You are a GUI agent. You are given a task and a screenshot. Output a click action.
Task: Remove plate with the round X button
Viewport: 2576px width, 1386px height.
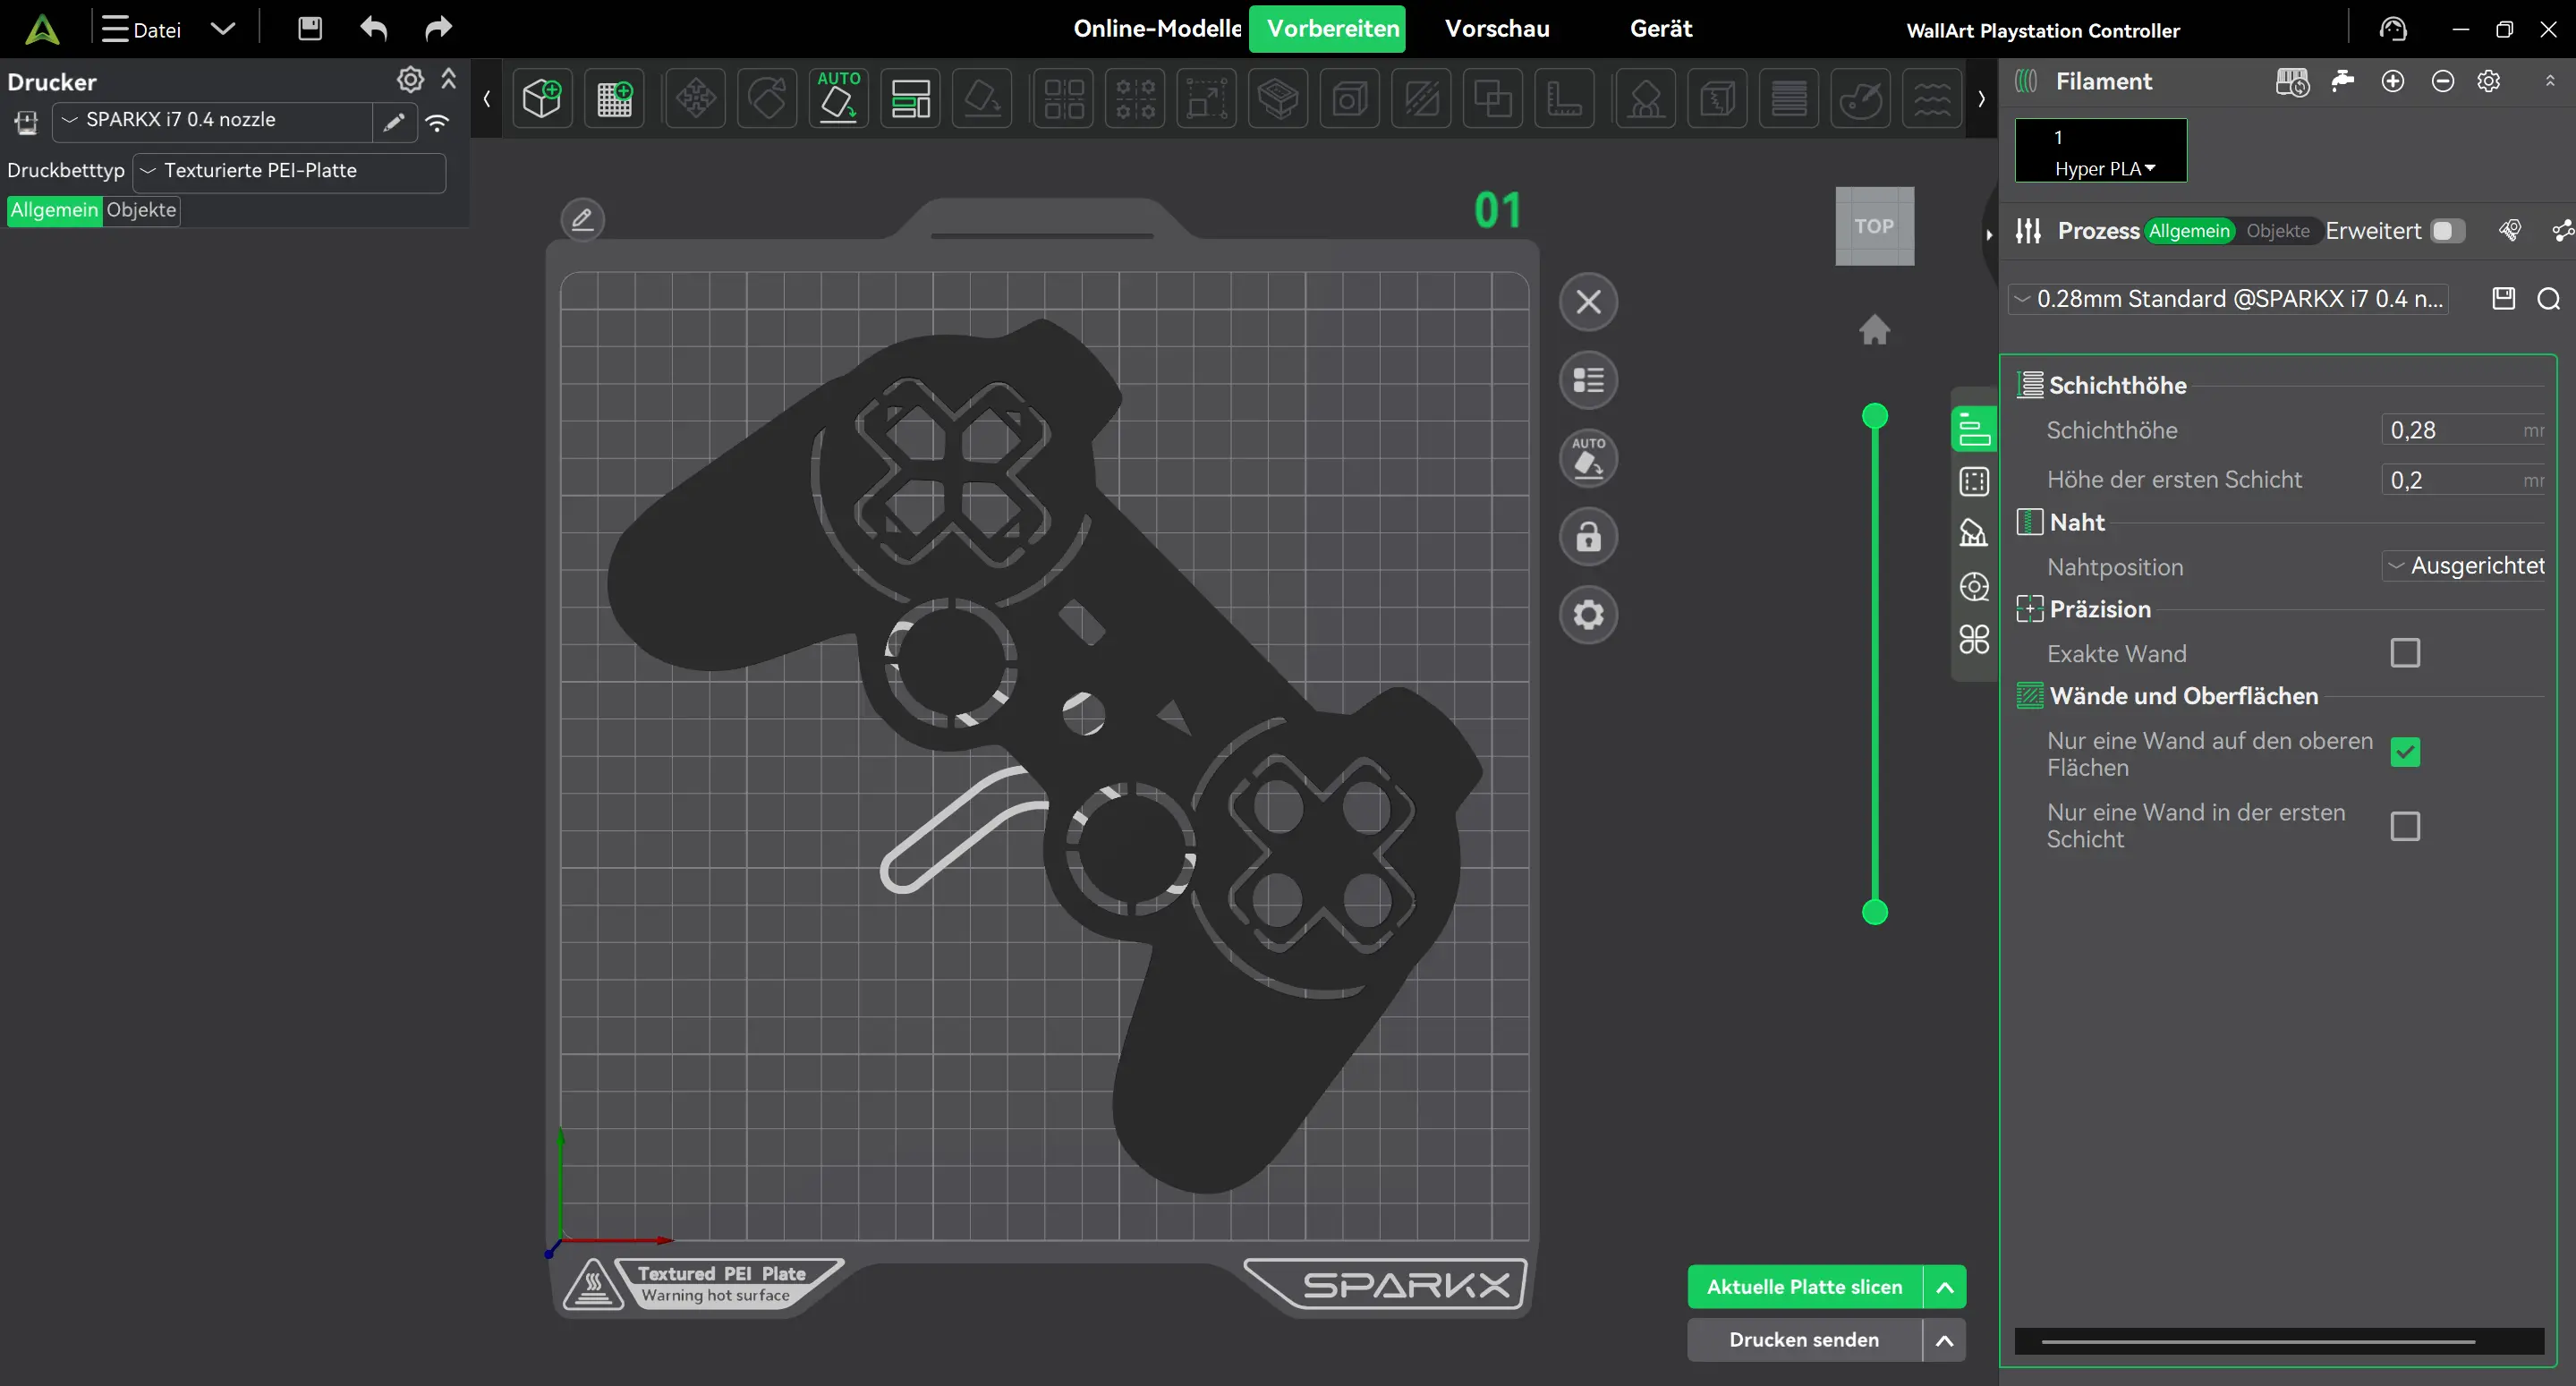pos(1588,302)
